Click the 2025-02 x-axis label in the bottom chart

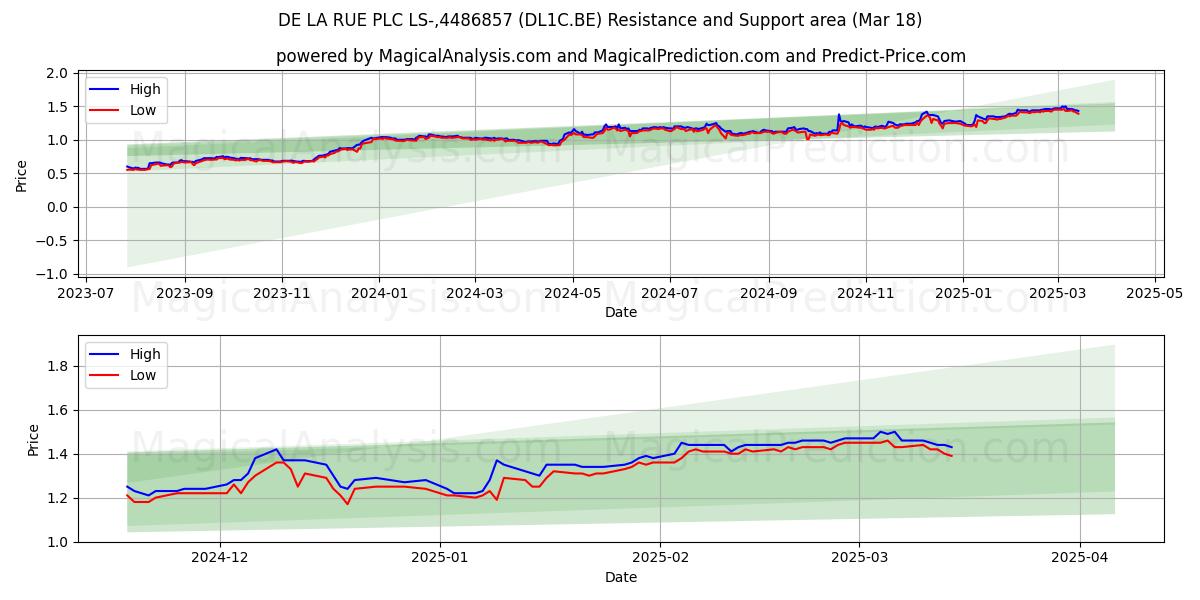(661, 559)
